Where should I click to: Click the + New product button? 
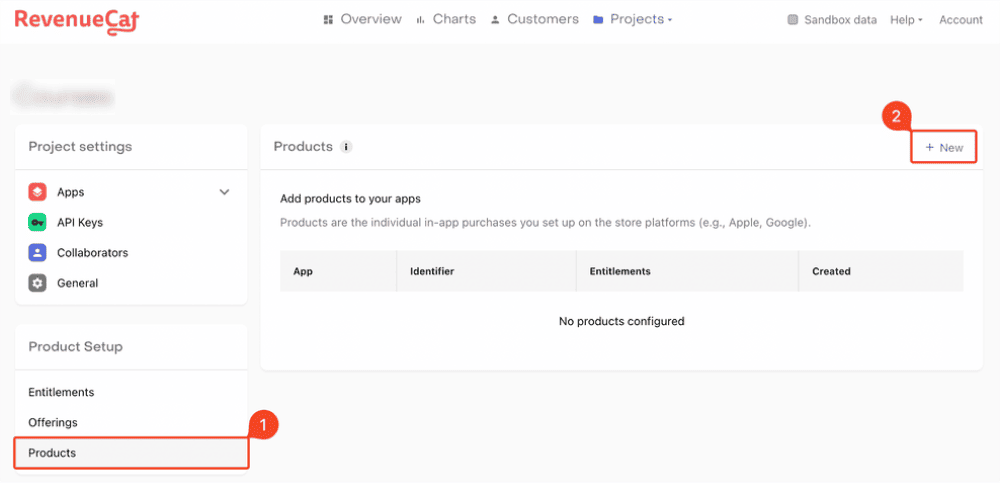pyautogui.click(x=944, y=147)
